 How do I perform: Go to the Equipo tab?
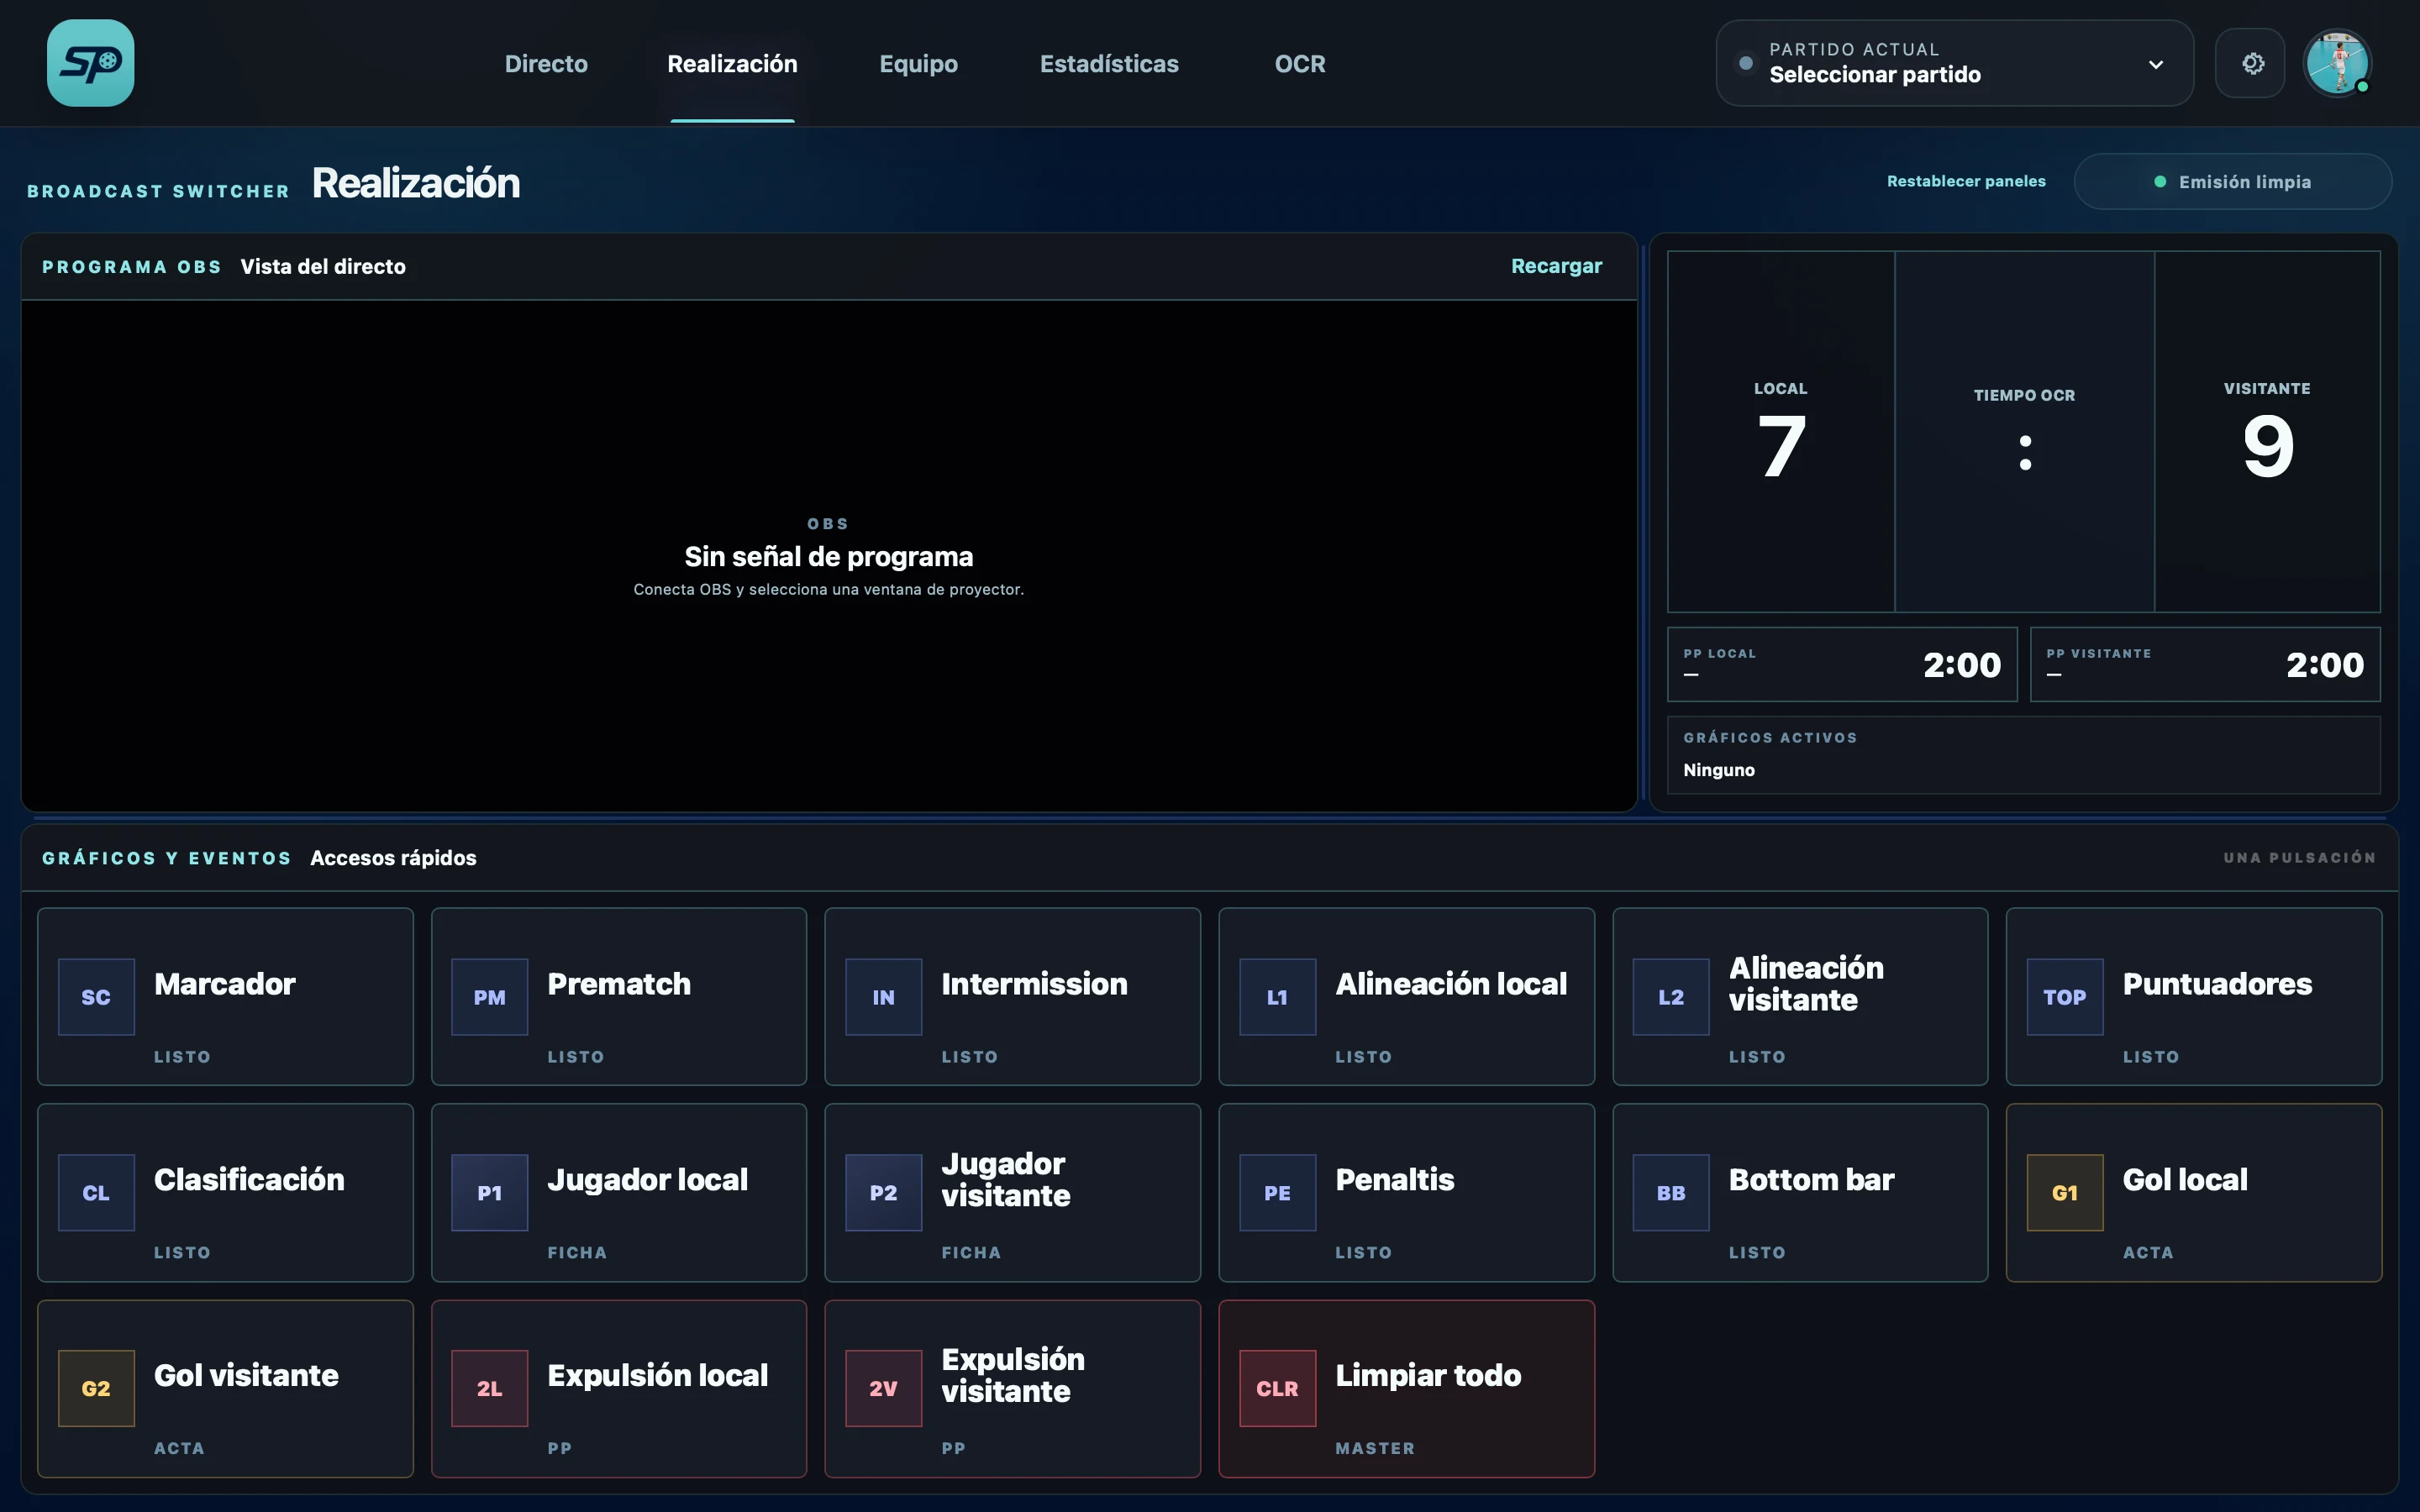click(918, 64)
